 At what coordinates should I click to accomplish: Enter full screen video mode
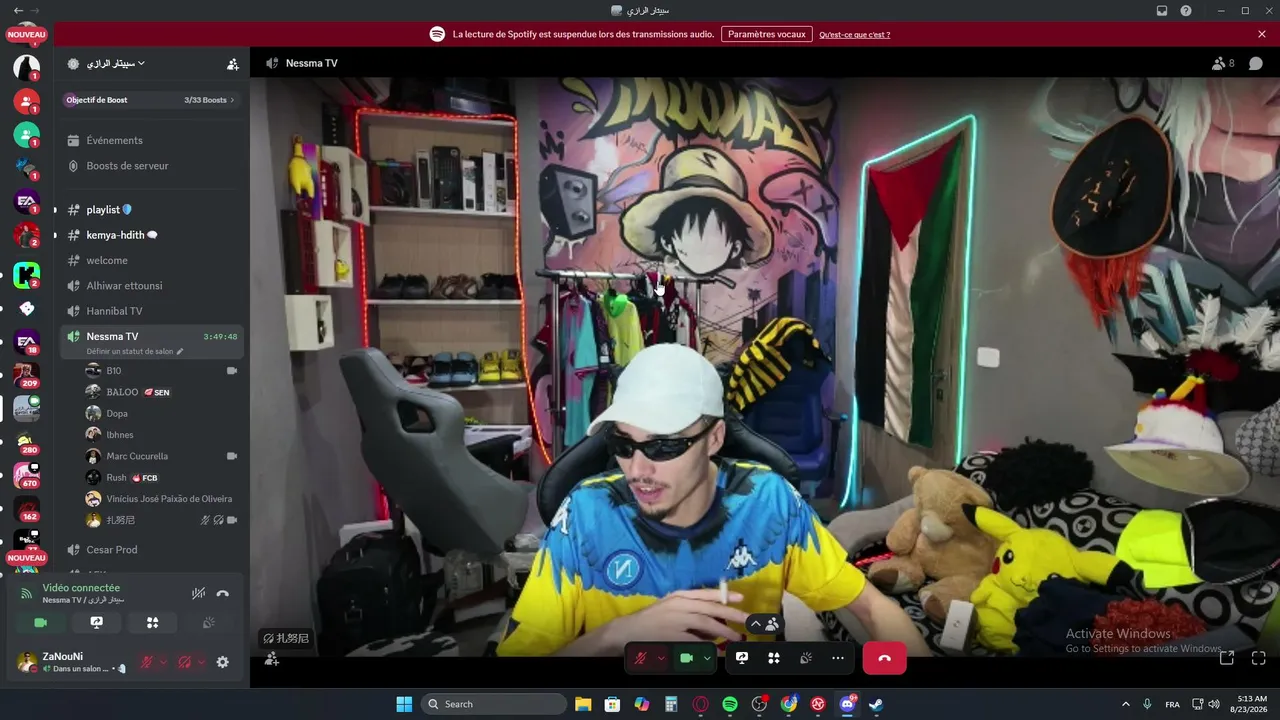(1259, 658)
